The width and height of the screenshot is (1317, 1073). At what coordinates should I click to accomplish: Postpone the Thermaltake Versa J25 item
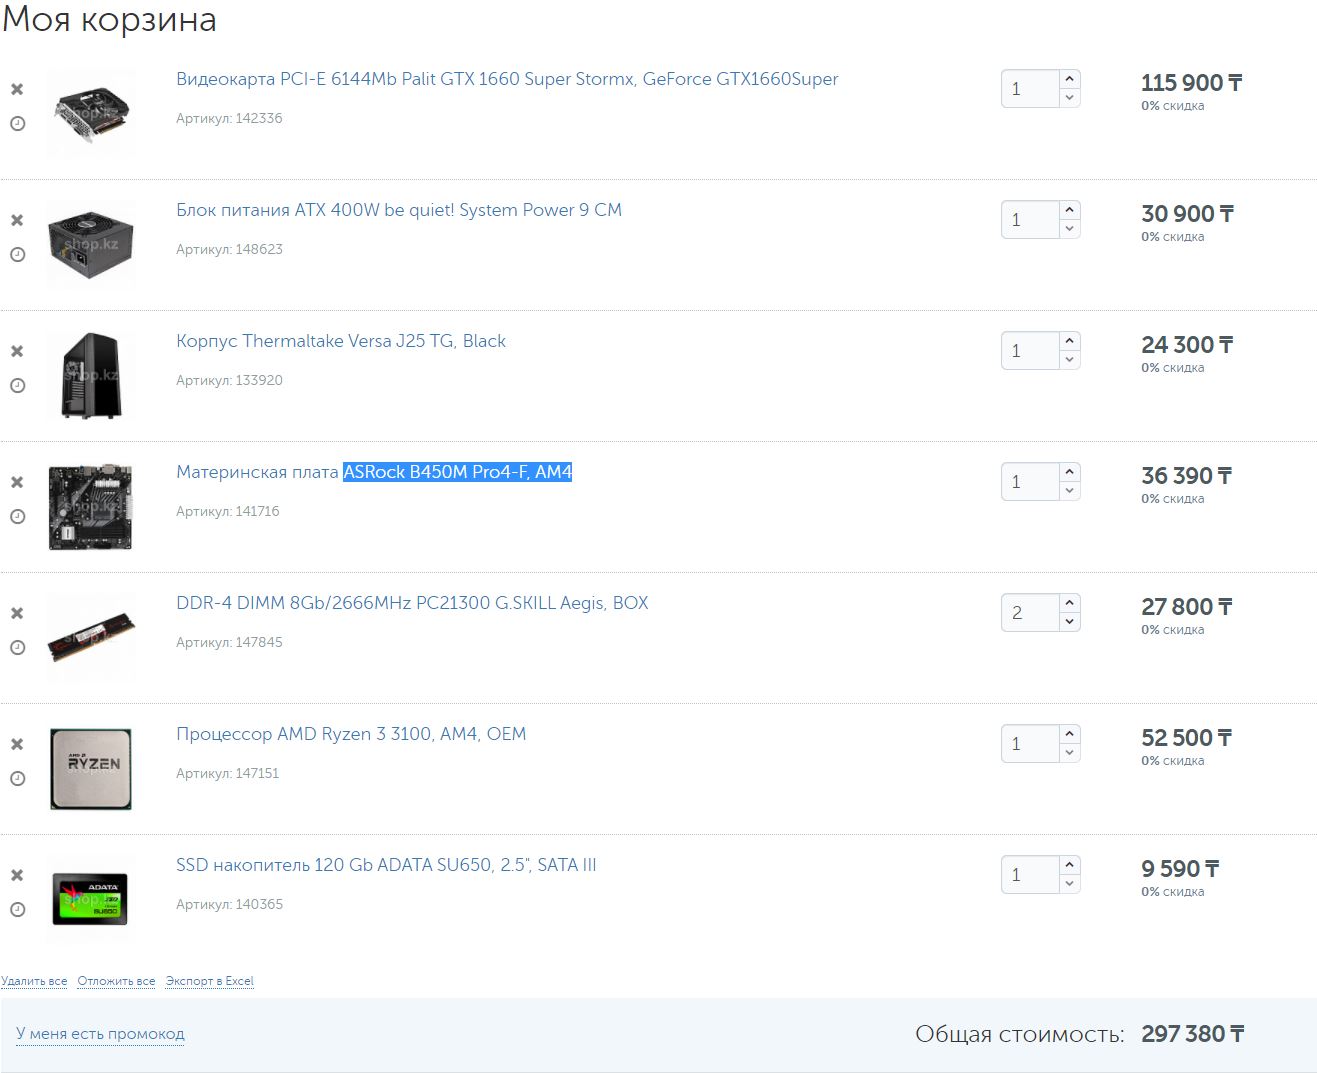tap(17, 386)
